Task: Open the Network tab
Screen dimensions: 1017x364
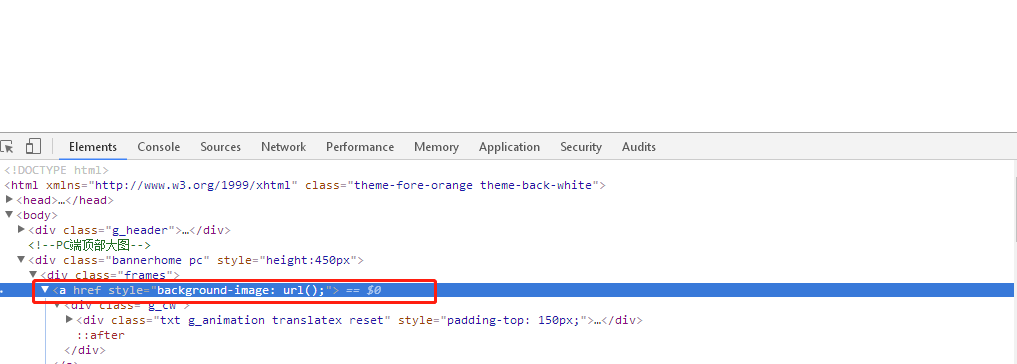Action: click(x=283, y=147)
